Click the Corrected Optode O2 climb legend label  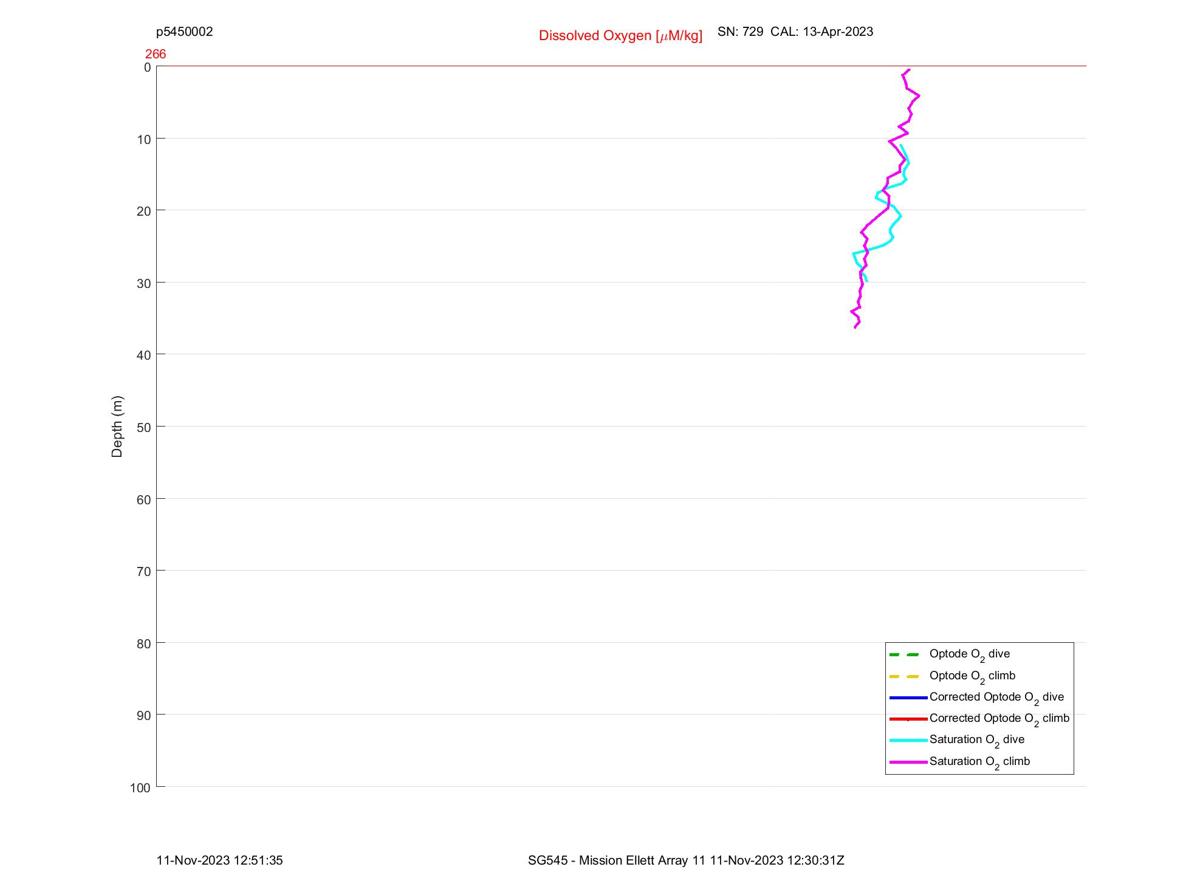click(x=999, y=719)
